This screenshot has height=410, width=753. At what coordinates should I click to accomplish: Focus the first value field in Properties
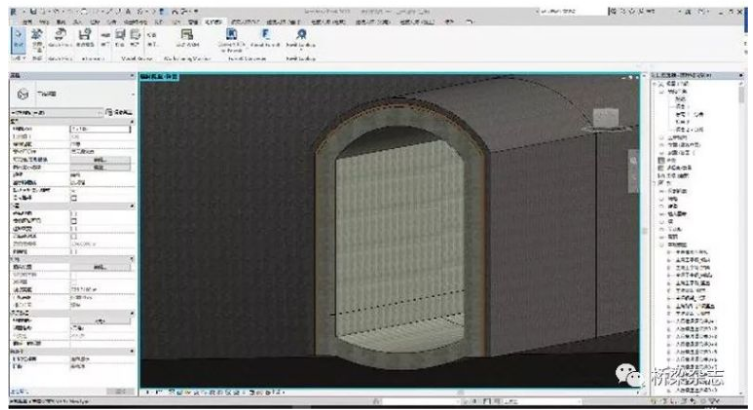[100, 129]
